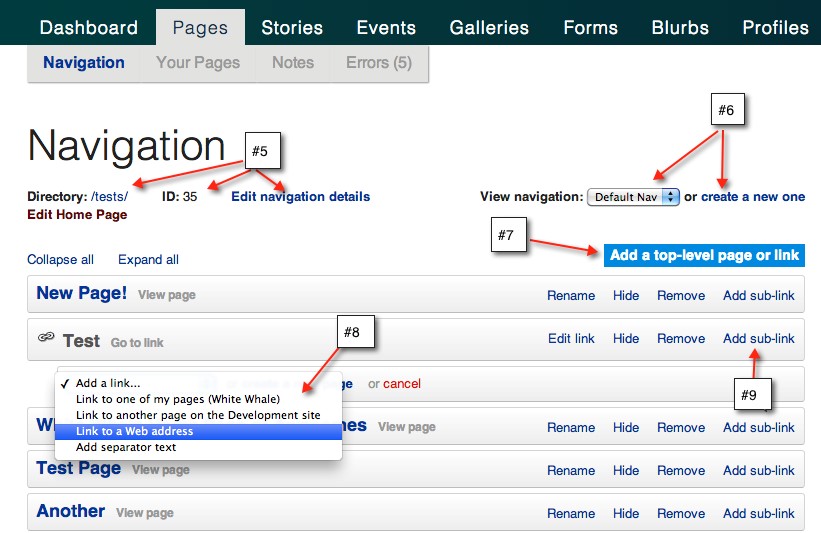Image resolution: width=821 pixels, height=533 pixels.
Task: Pick 'Link to one of my pages (White Whale)'
Action: pyautogui.click(x=178, y=399)
